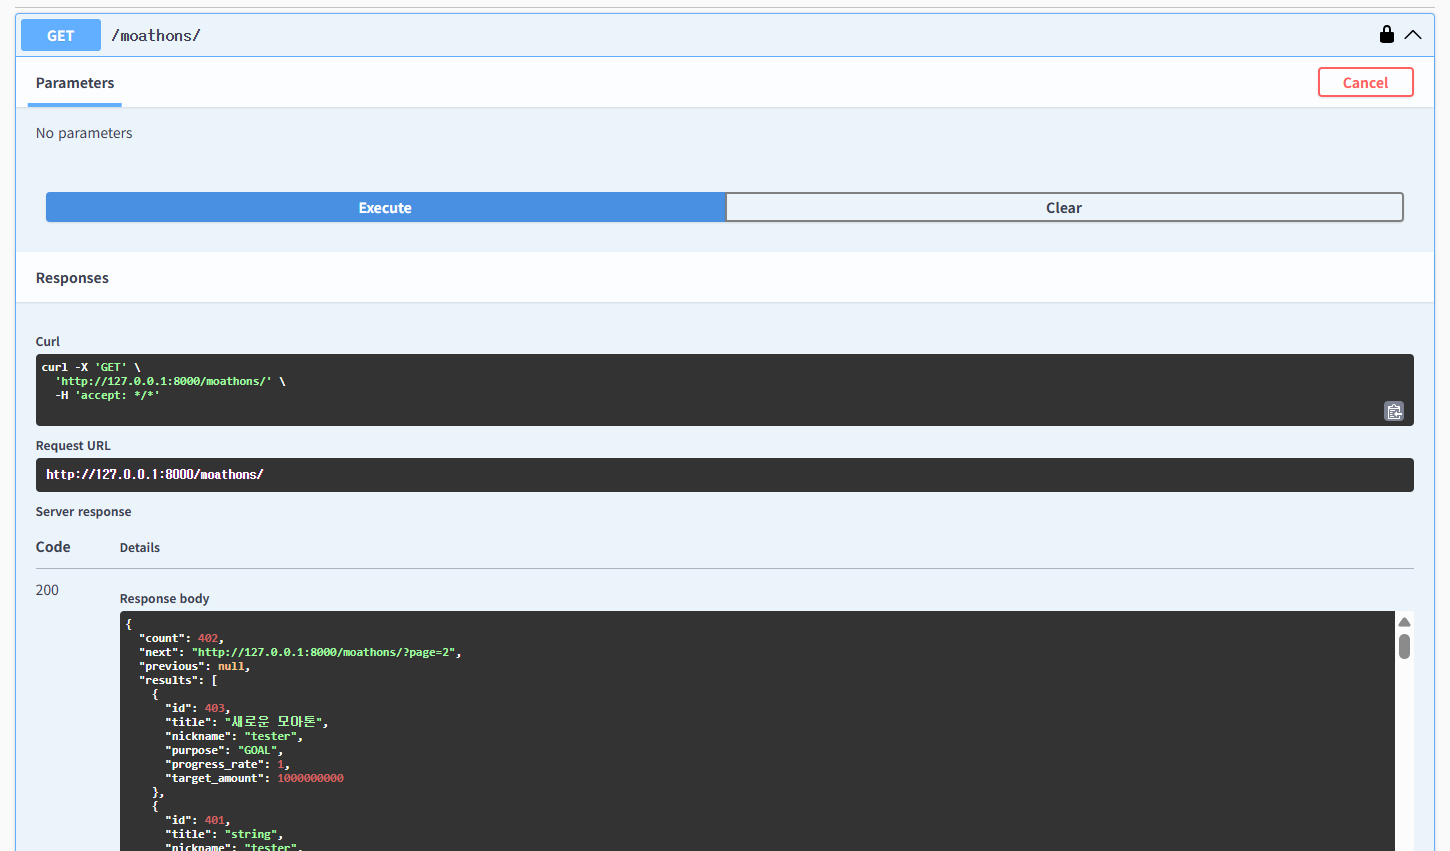Copy the curl command to clipboard
Image resolution: width=1450 pixels, height=851 pixels.
click(x=1394, y=411)
